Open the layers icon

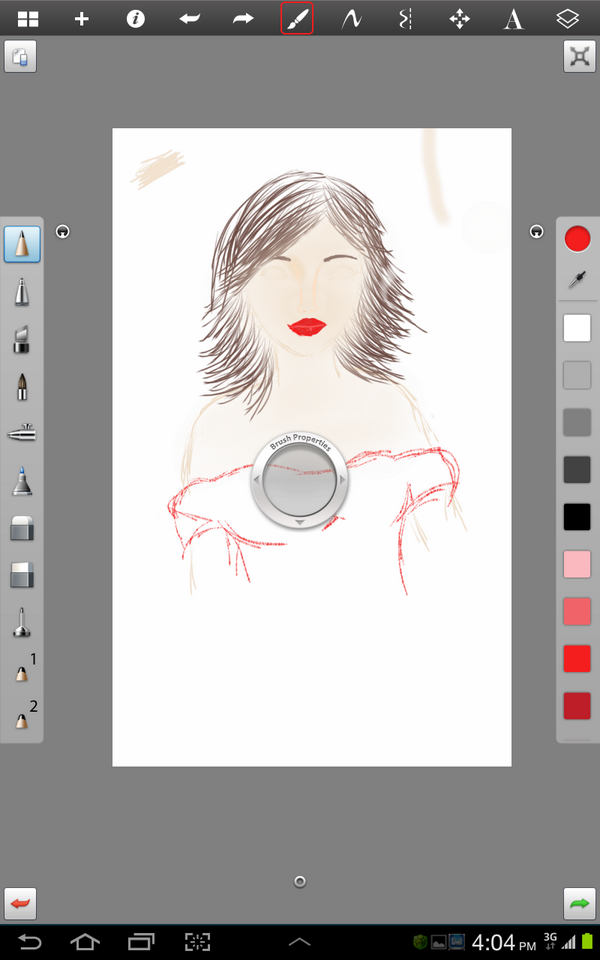568,19
